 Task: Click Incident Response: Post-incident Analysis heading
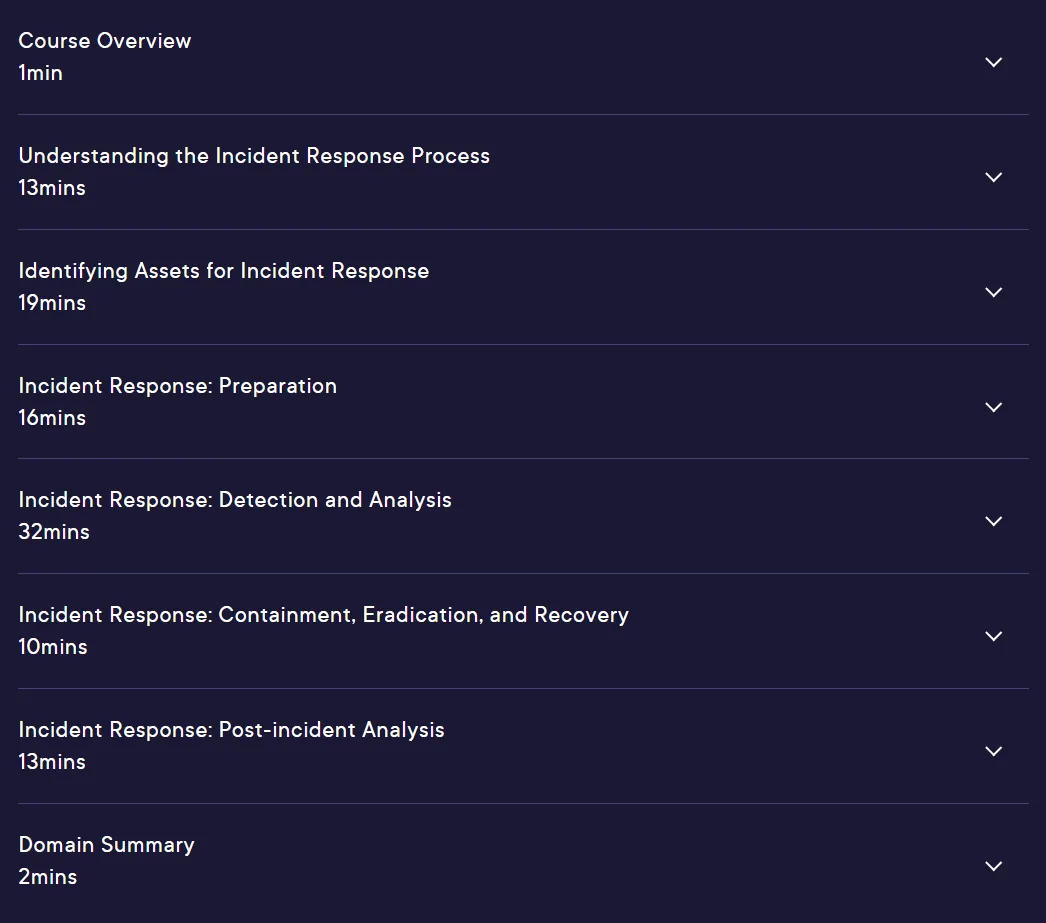[x=231, y=730]
